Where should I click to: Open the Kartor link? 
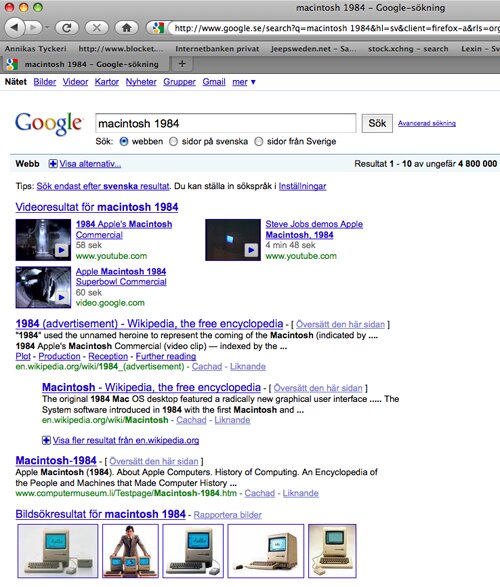coord(107,82)
